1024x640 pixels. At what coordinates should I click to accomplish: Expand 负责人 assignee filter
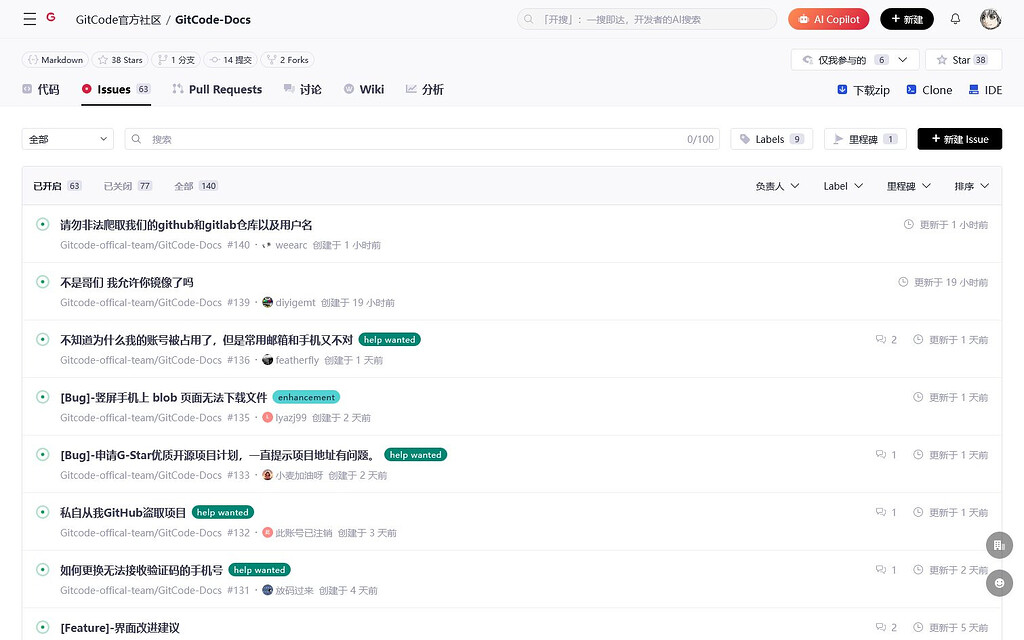click(x=777, y=186)
